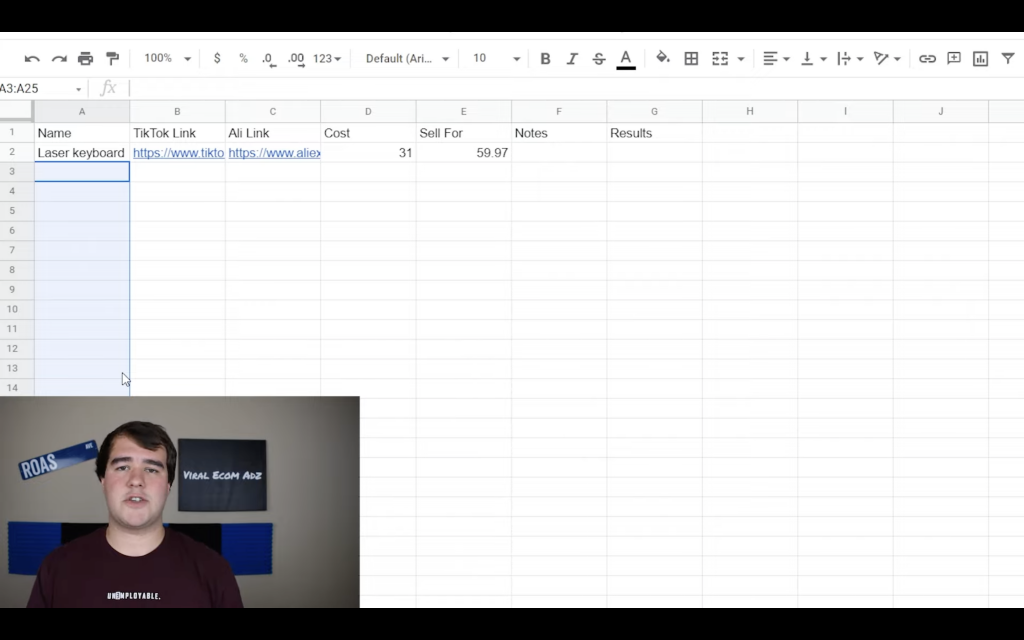Viewport: 1024px width, 640px height.
Task: Open the font size 10 dropdown
Action: tap(496, 59)
